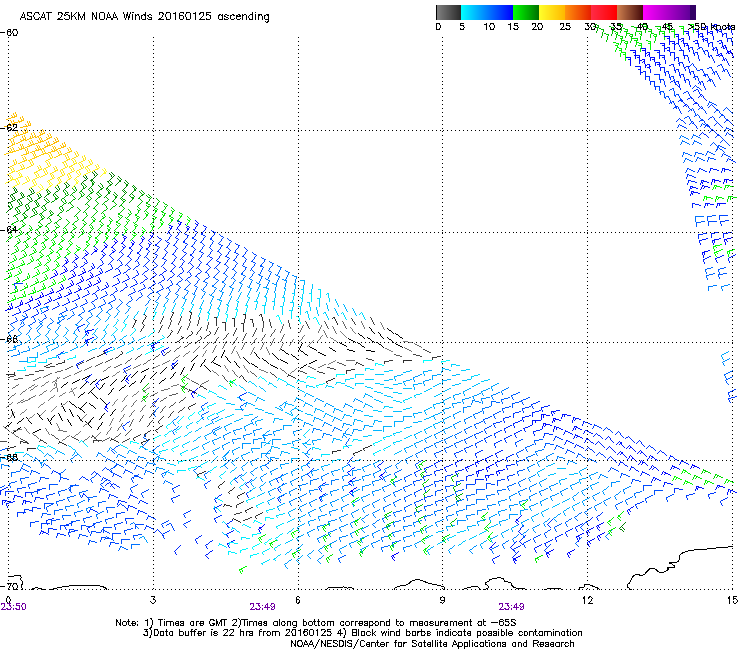Click the gray 0–5 knots legend segment
The height and width of the screenshot is (650, 740).
tap(448, 12)
